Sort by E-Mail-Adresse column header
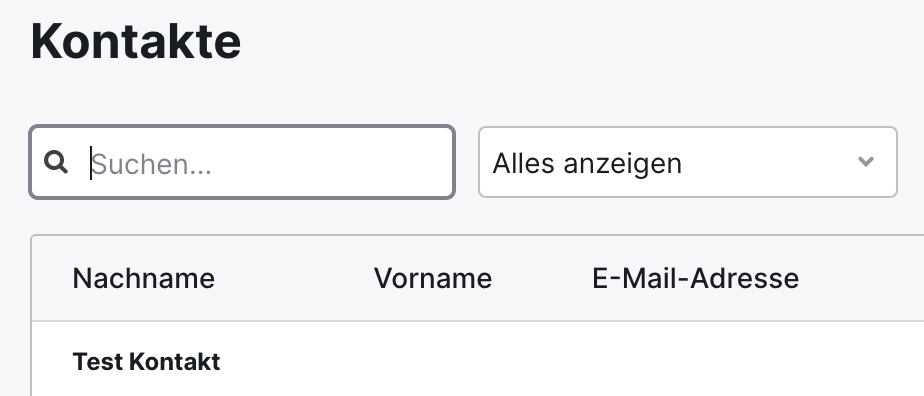 coord(695,278)
